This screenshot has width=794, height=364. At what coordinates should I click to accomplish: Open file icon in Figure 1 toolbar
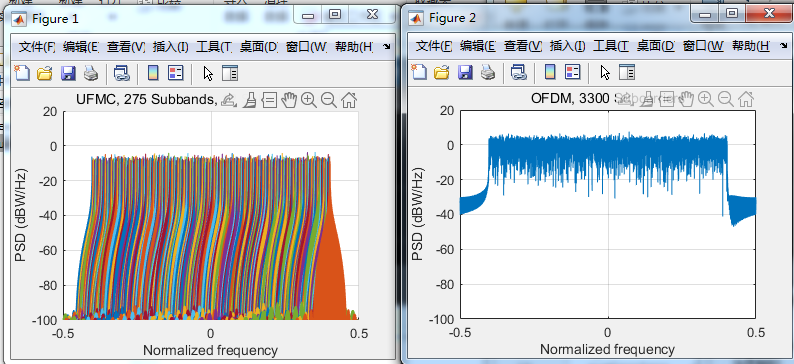45,73
